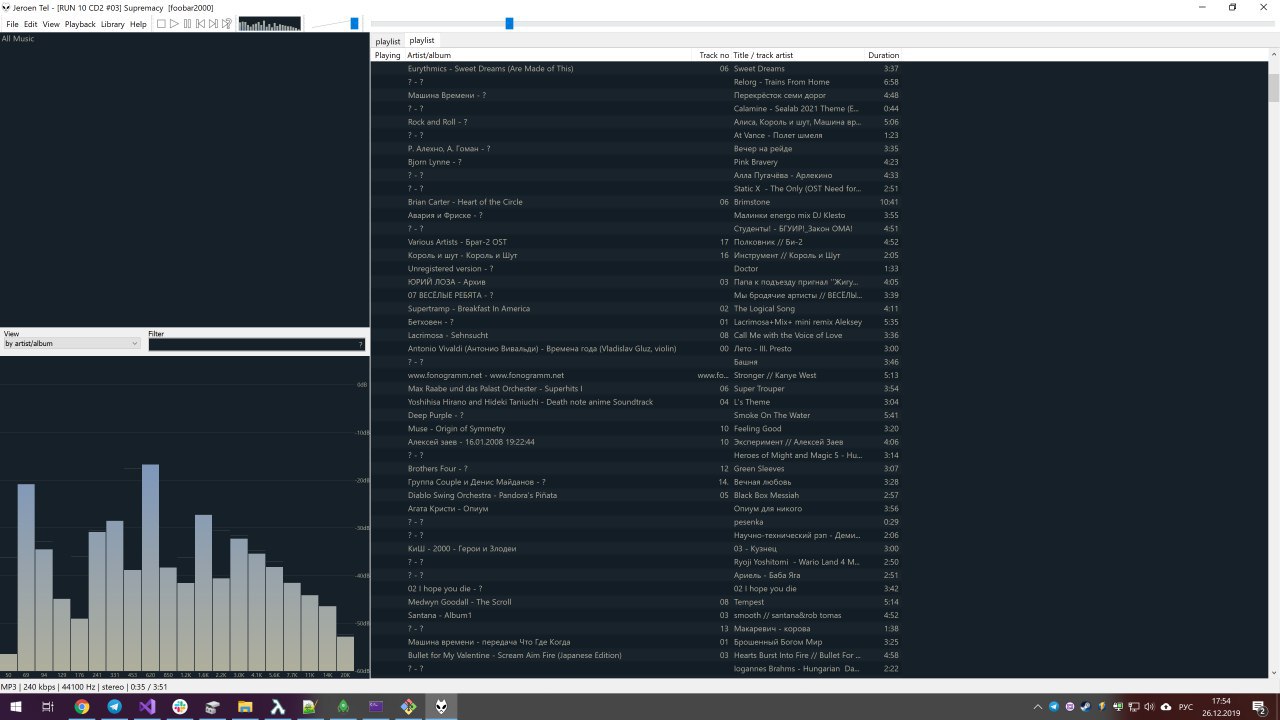Click the seekbar position handle

tap(509, 23)
